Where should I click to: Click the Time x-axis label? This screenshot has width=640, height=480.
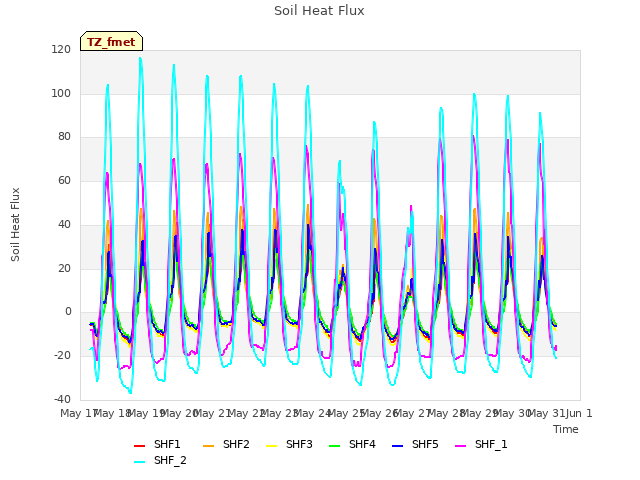pyautogui.click(x=566, y=429)
